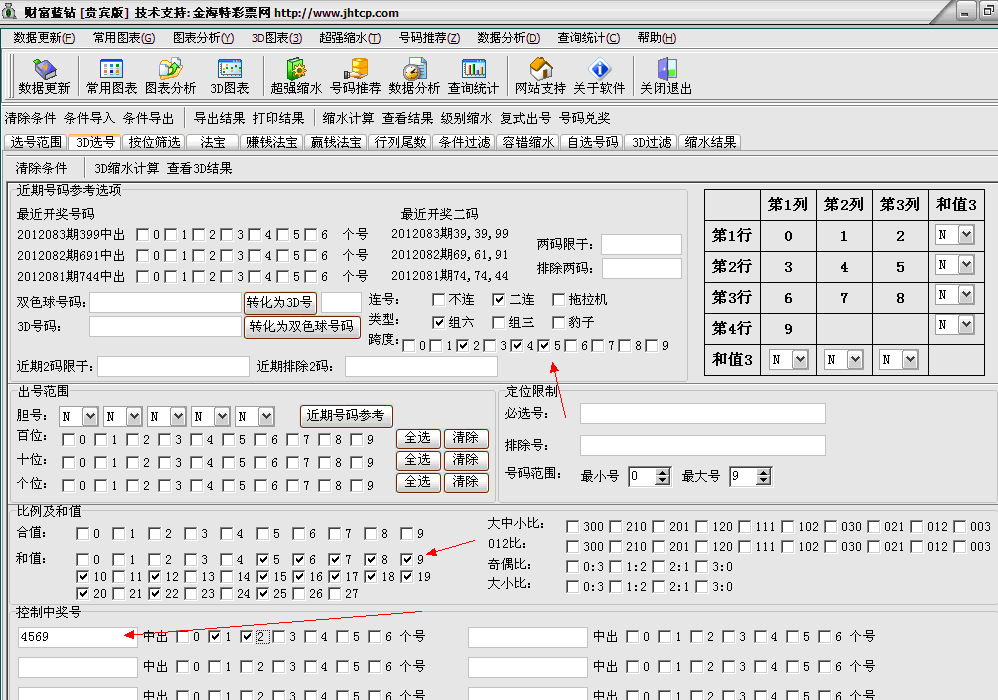
Task: Open the 3D图表 toolbar icon
Action: [x=230, y=76]
